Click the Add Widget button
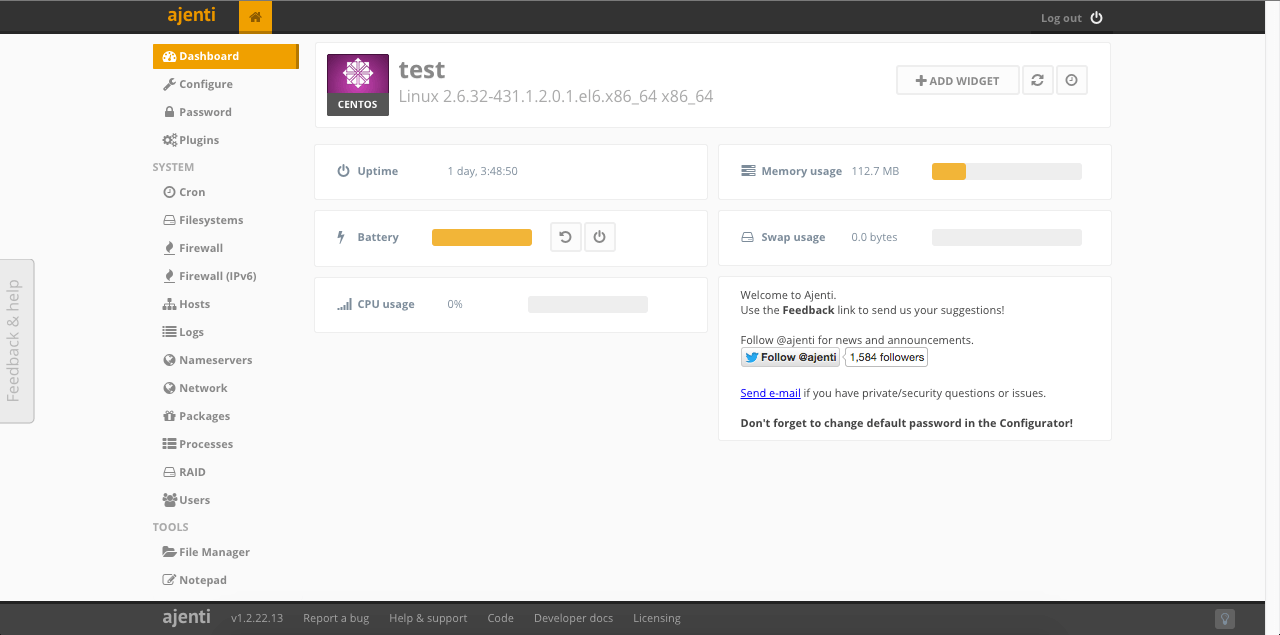Image resolution: width=1280 pixels, height=635 pixels. pyautogui.click(x=957, y=81)
